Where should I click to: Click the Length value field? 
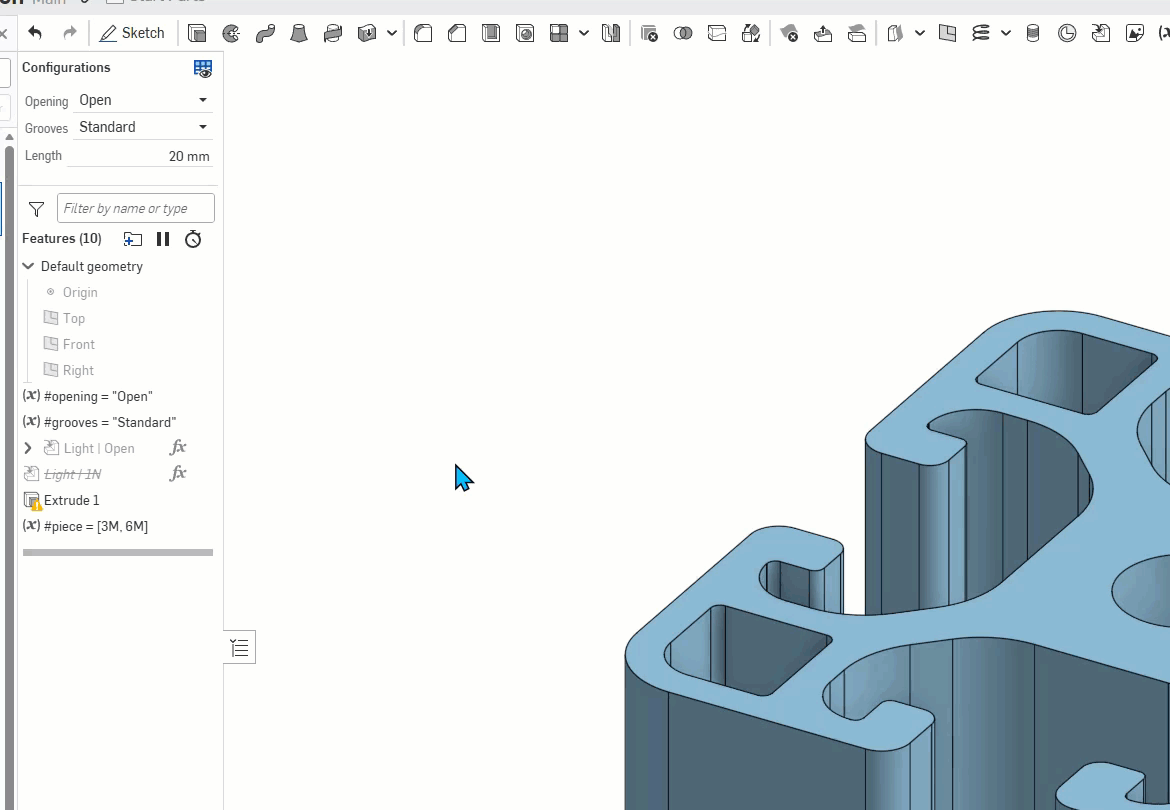click(x=140, y=156)
